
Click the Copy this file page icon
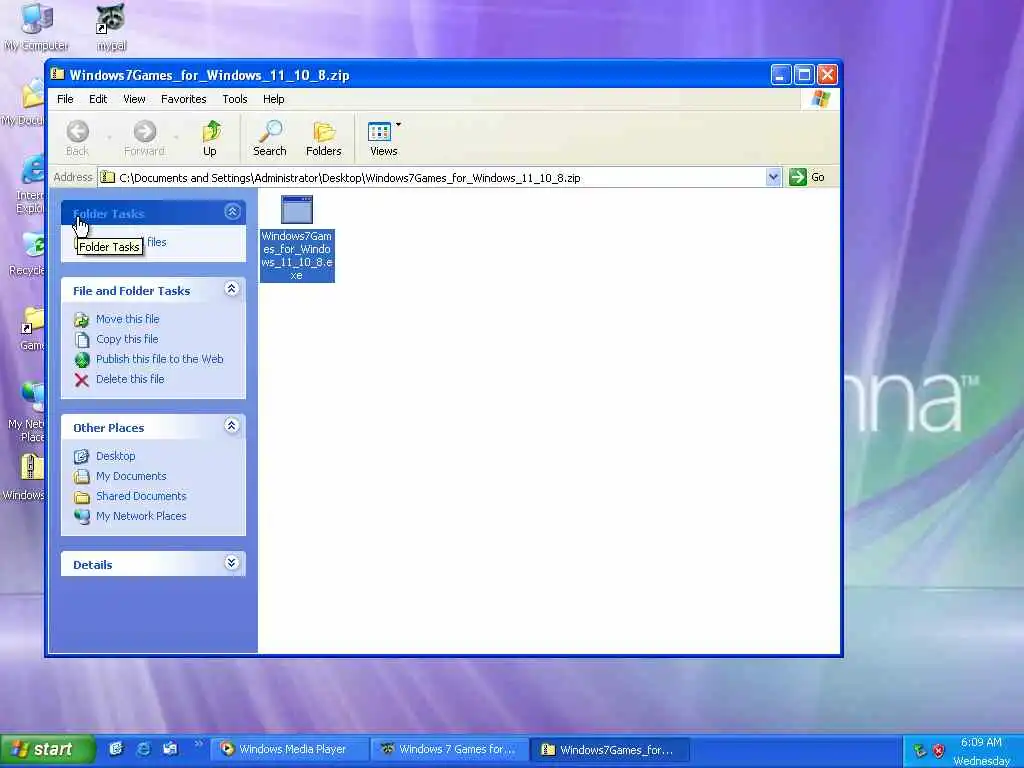coord(82,340)
